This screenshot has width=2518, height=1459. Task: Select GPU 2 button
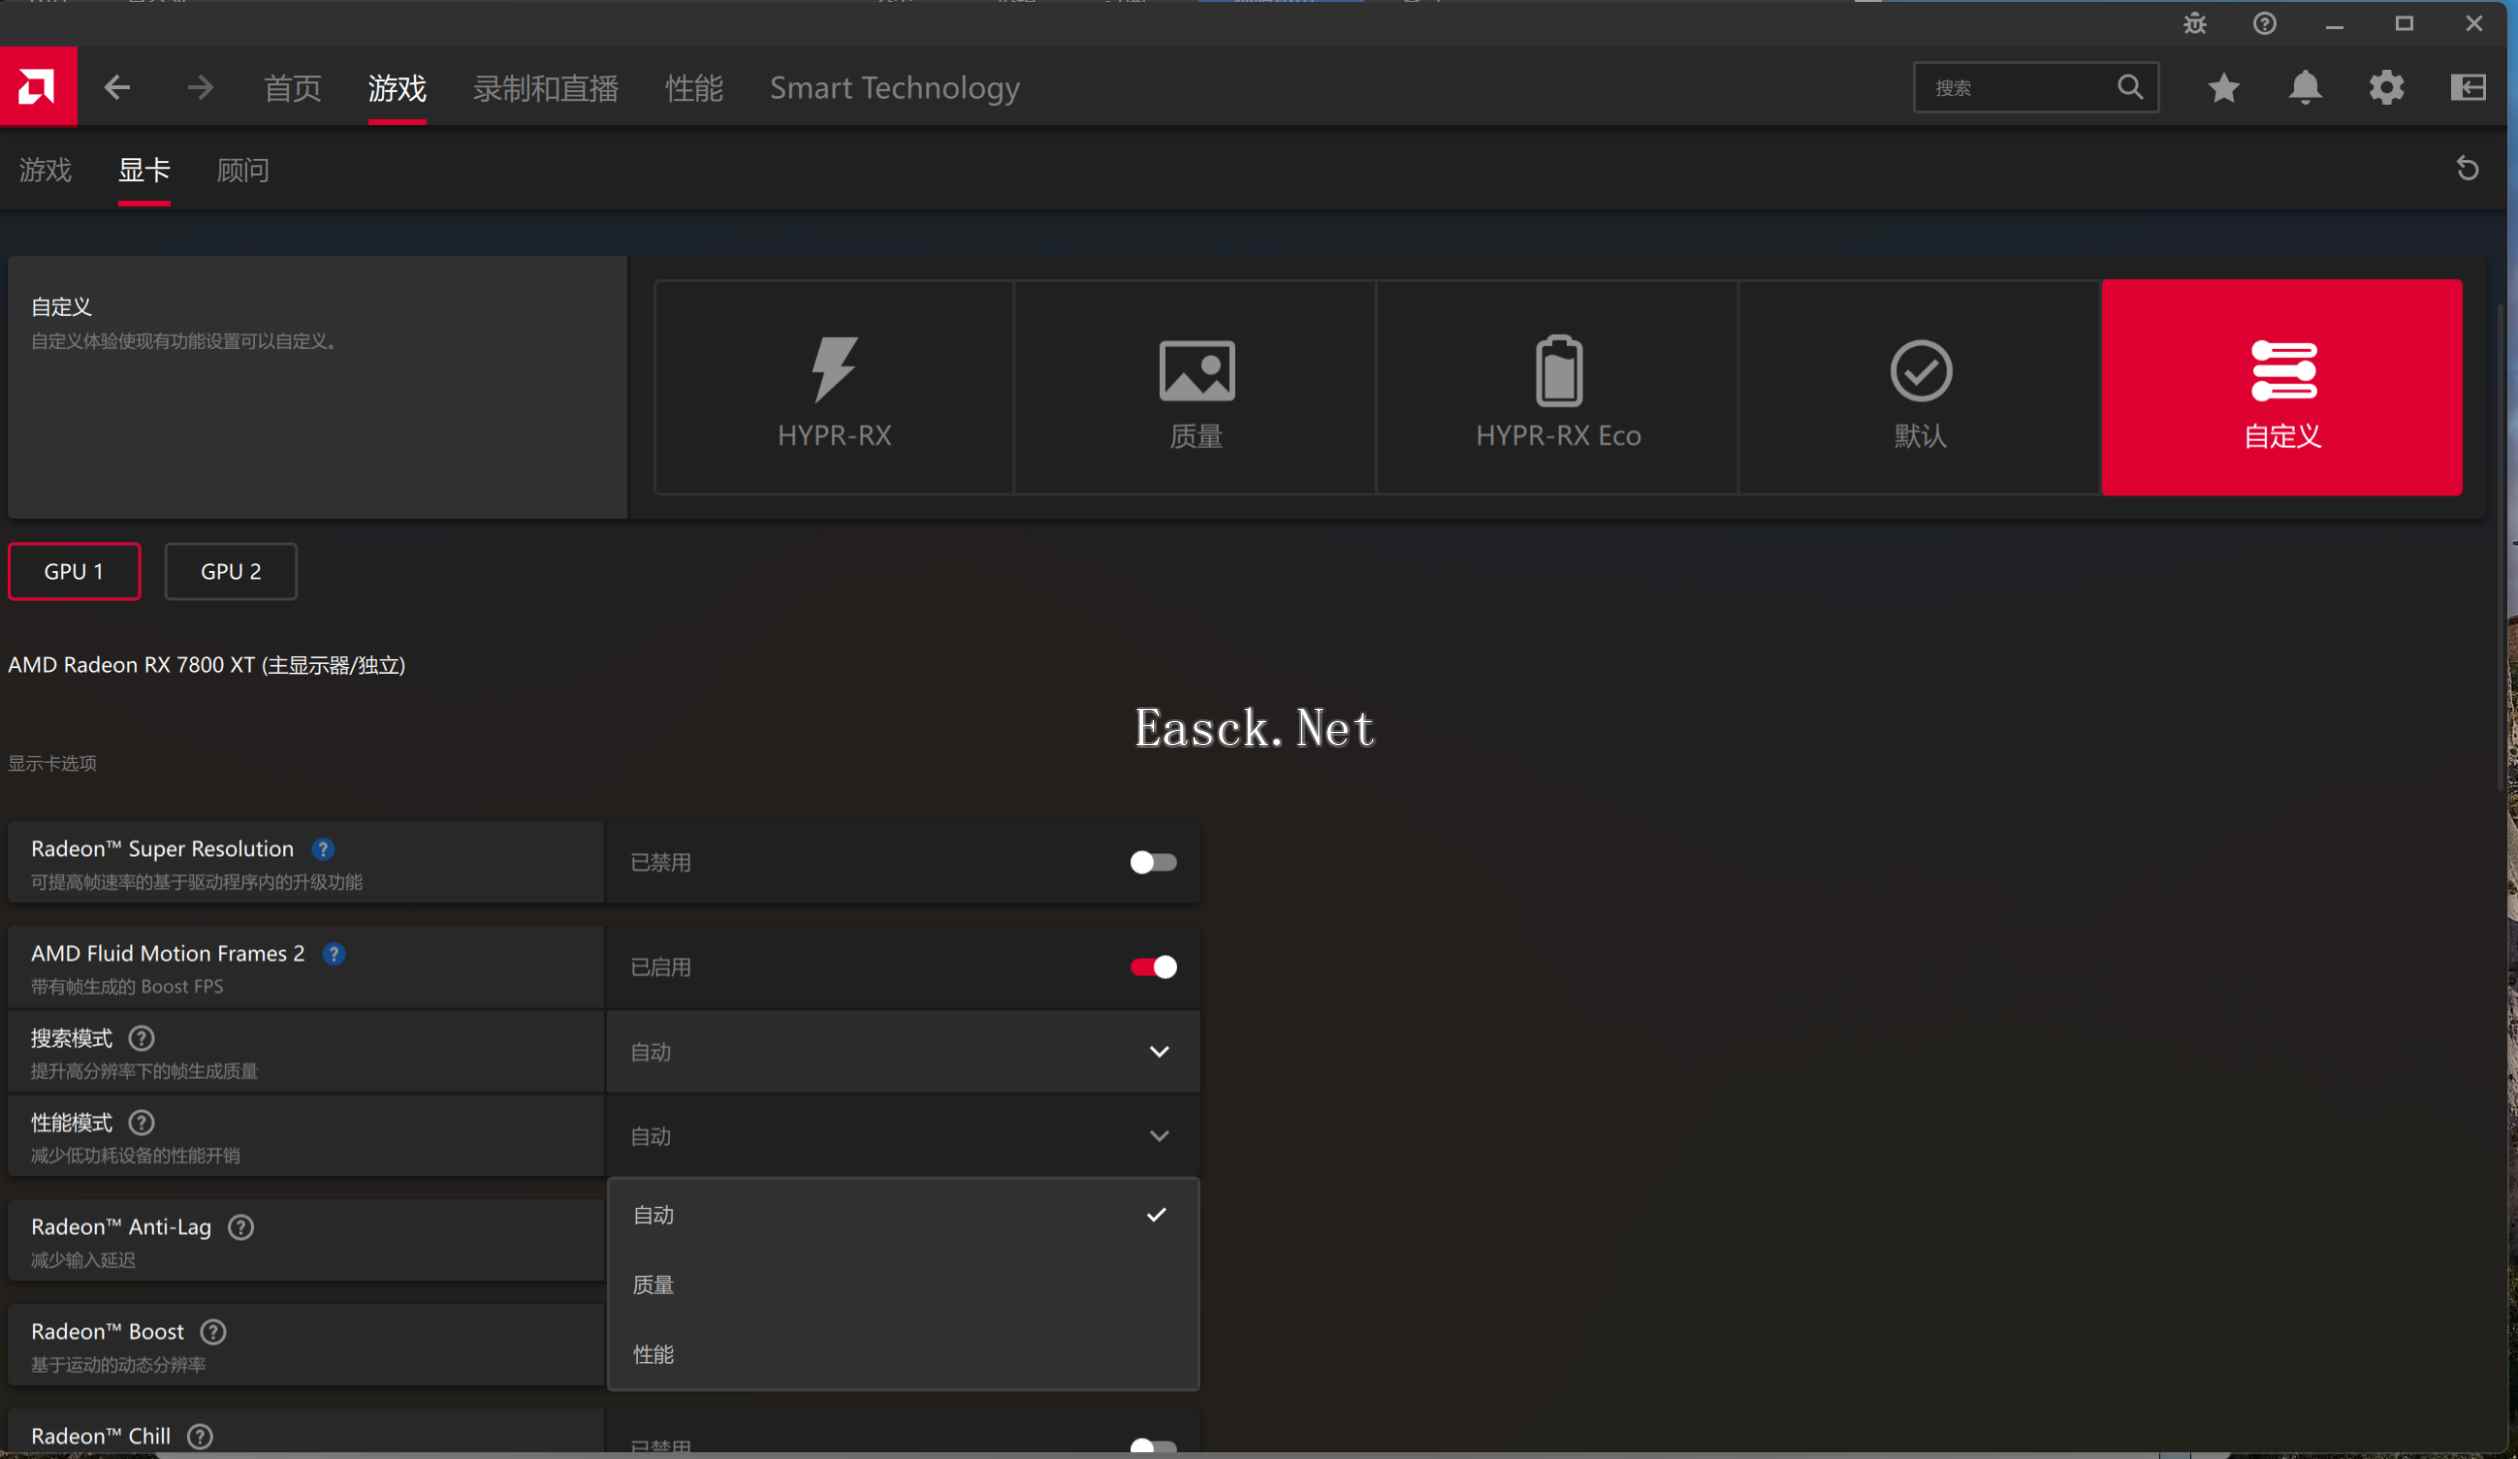[231, 570]
